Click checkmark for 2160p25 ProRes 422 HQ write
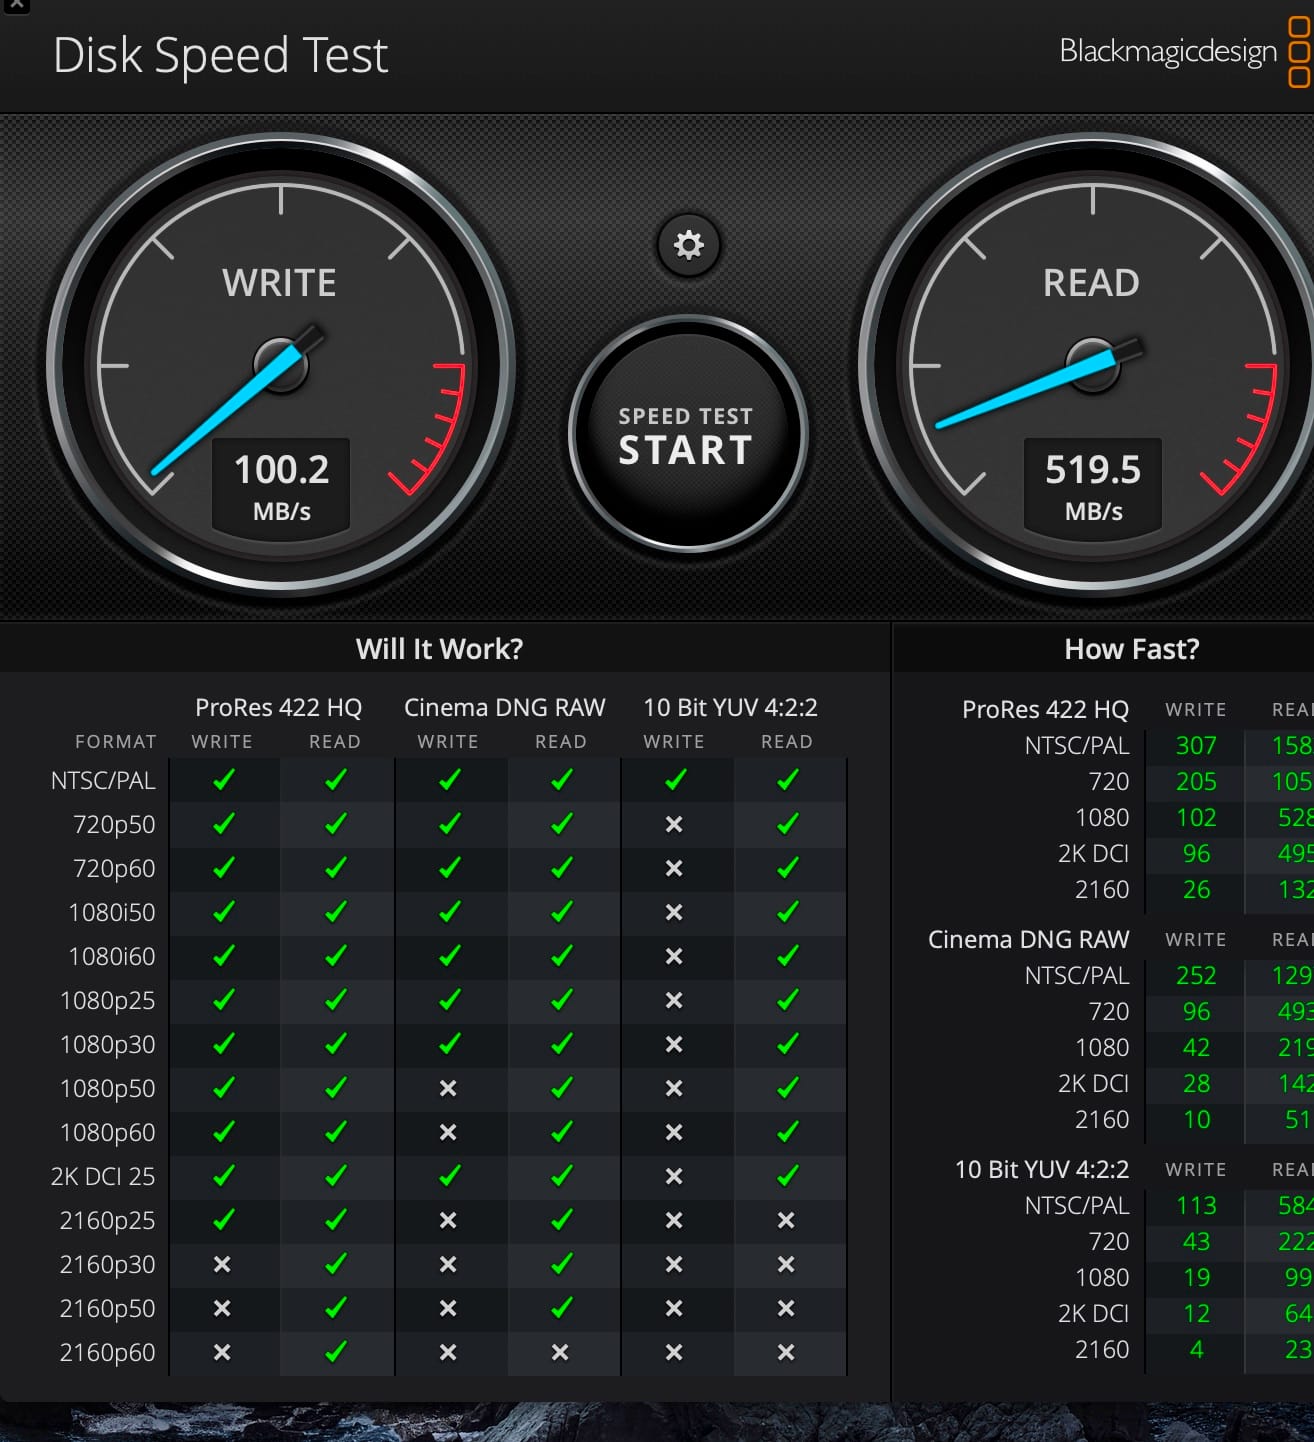This screenshot has height=1442, width=1314. 224,1220
